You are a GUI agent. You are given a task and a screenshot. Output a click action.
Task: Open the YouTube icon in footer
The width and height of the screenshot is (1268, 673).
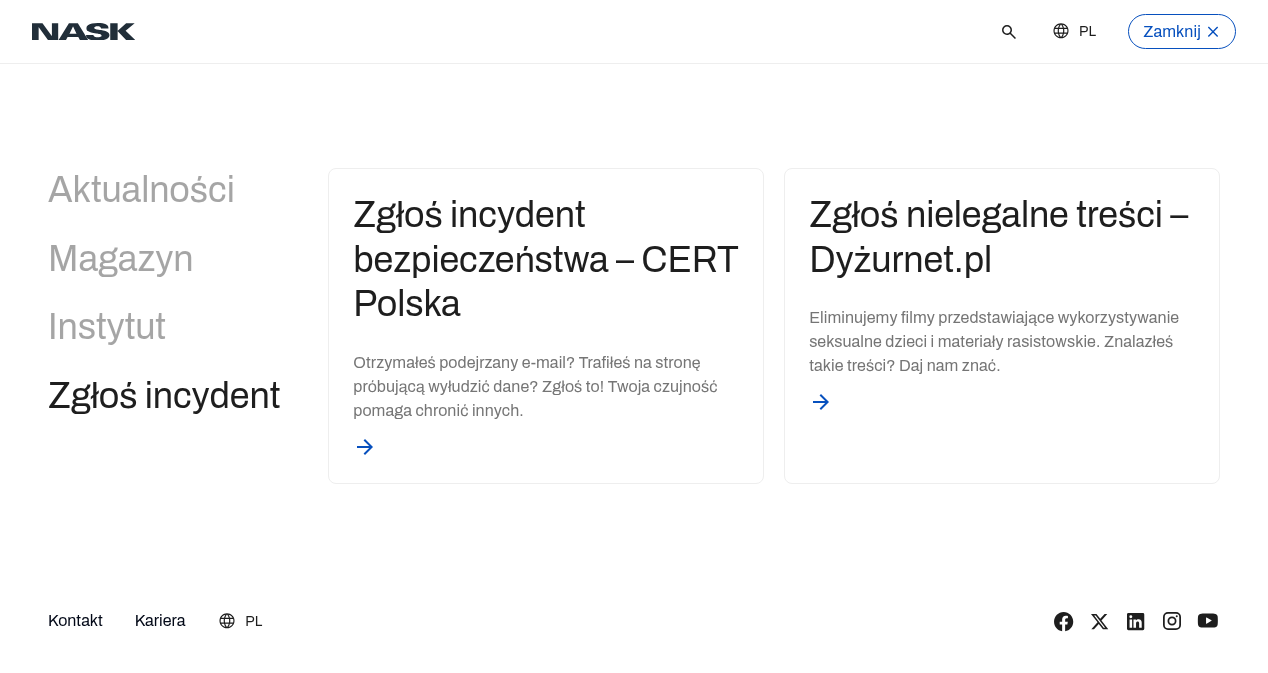1208,621
